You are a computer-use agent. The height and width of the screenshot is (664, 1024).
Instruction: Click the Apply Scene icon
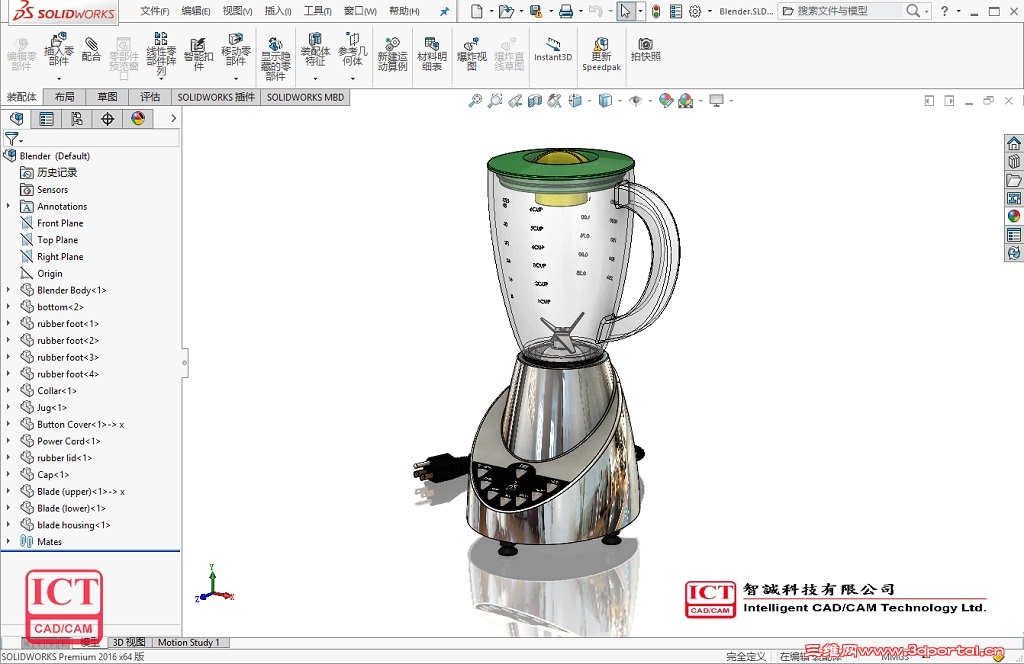click(685, 101)
